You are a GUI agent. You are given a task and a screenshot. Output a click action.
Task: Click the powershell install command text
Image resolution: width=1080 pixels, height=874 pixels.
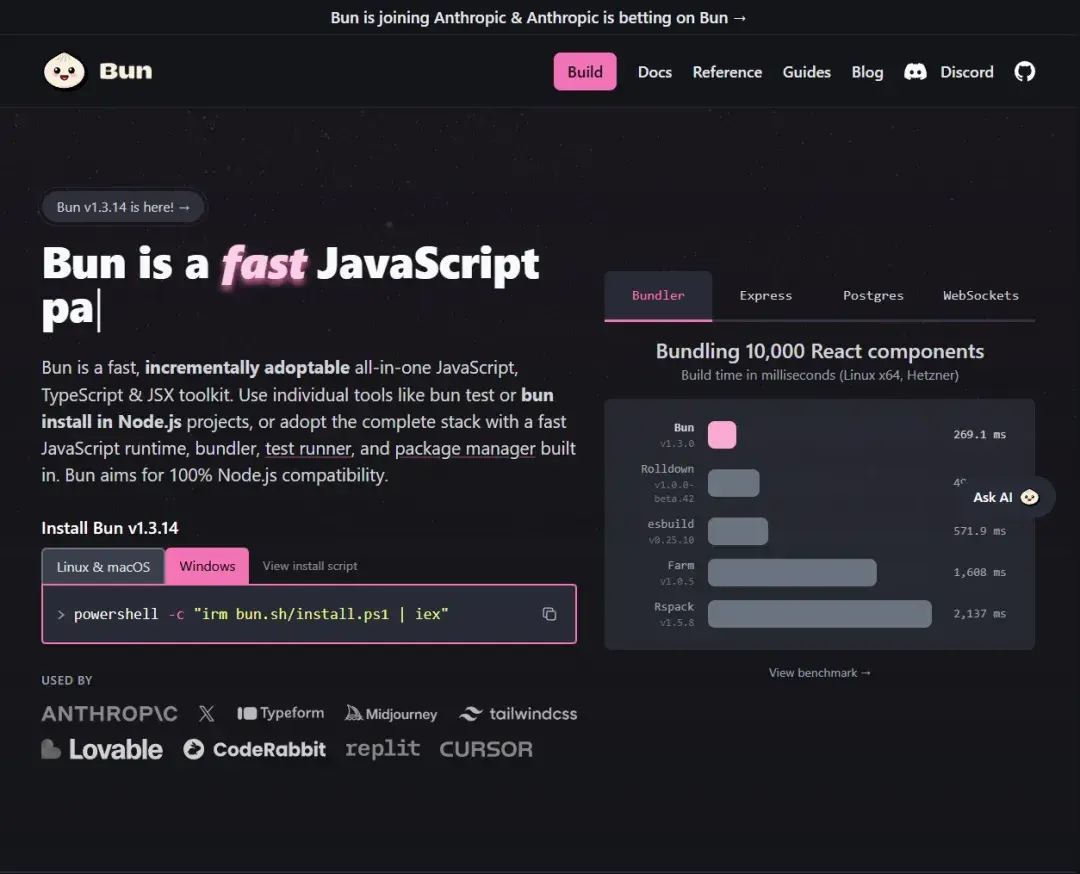[261, 614]
